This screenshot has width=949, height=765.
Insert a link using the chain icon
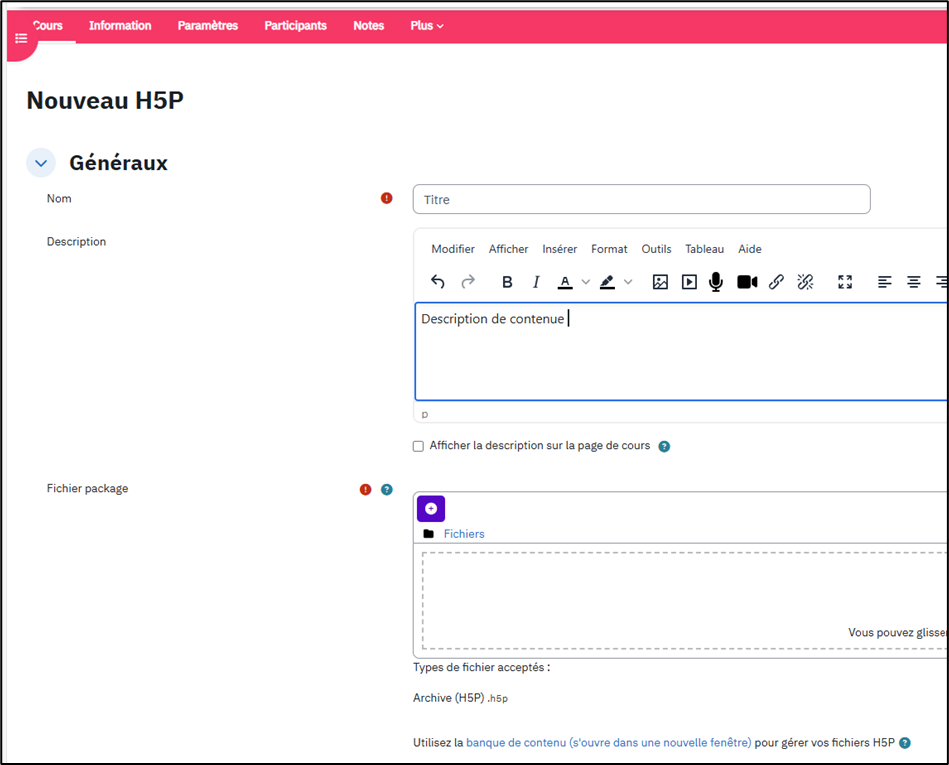pos(776,282)
